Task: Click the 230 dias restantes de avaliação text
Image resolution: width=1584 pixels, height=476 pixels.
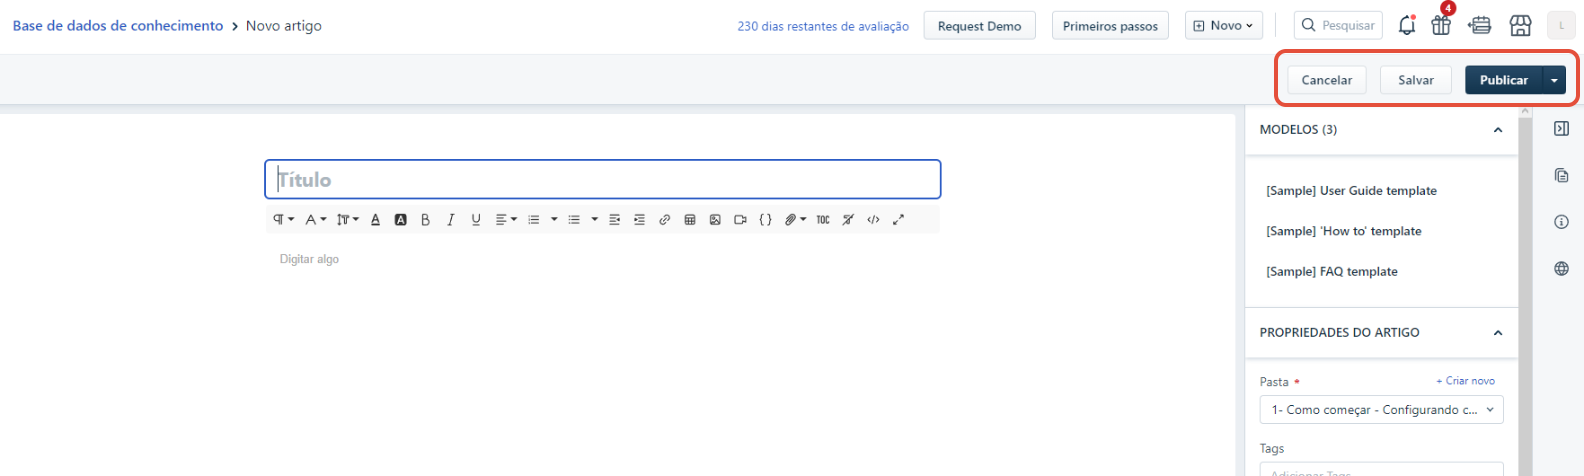Action: [823, 27]
